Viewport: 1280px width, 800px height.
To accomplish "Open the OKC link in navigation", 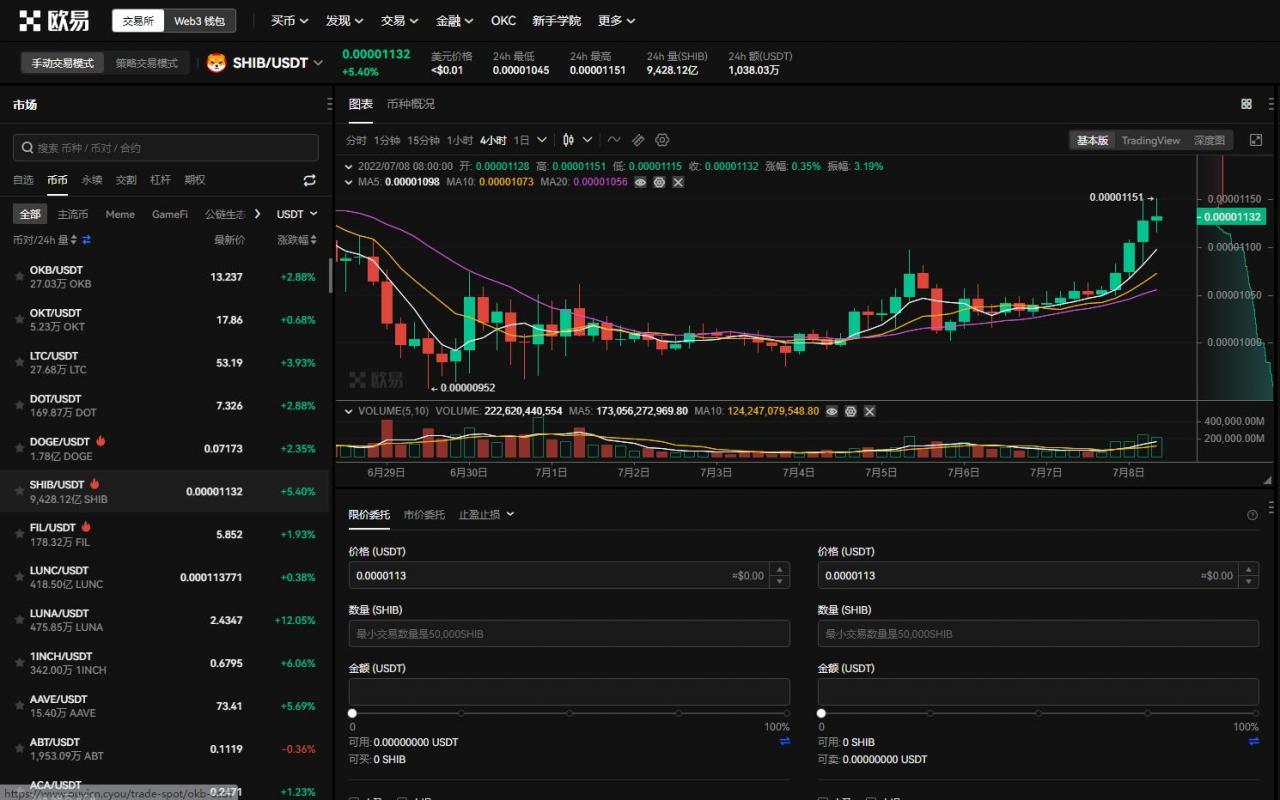I will [503, 20].
